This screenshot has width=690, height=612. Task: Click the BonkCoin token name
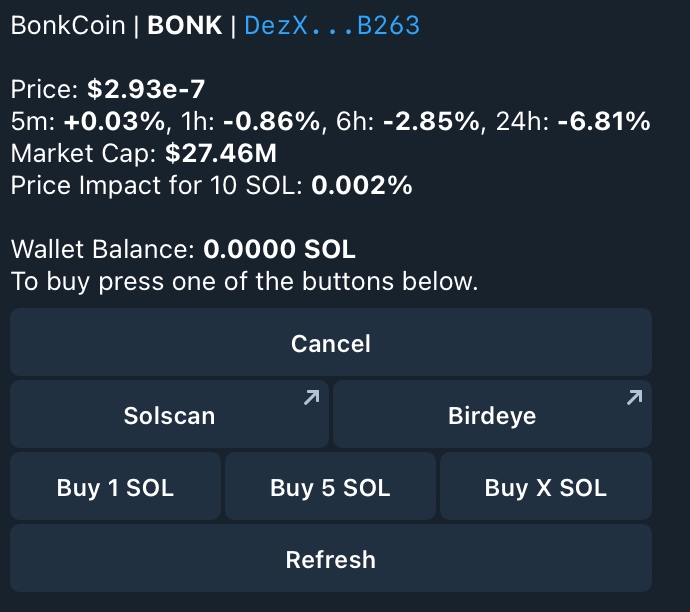(x=68, y=26)
